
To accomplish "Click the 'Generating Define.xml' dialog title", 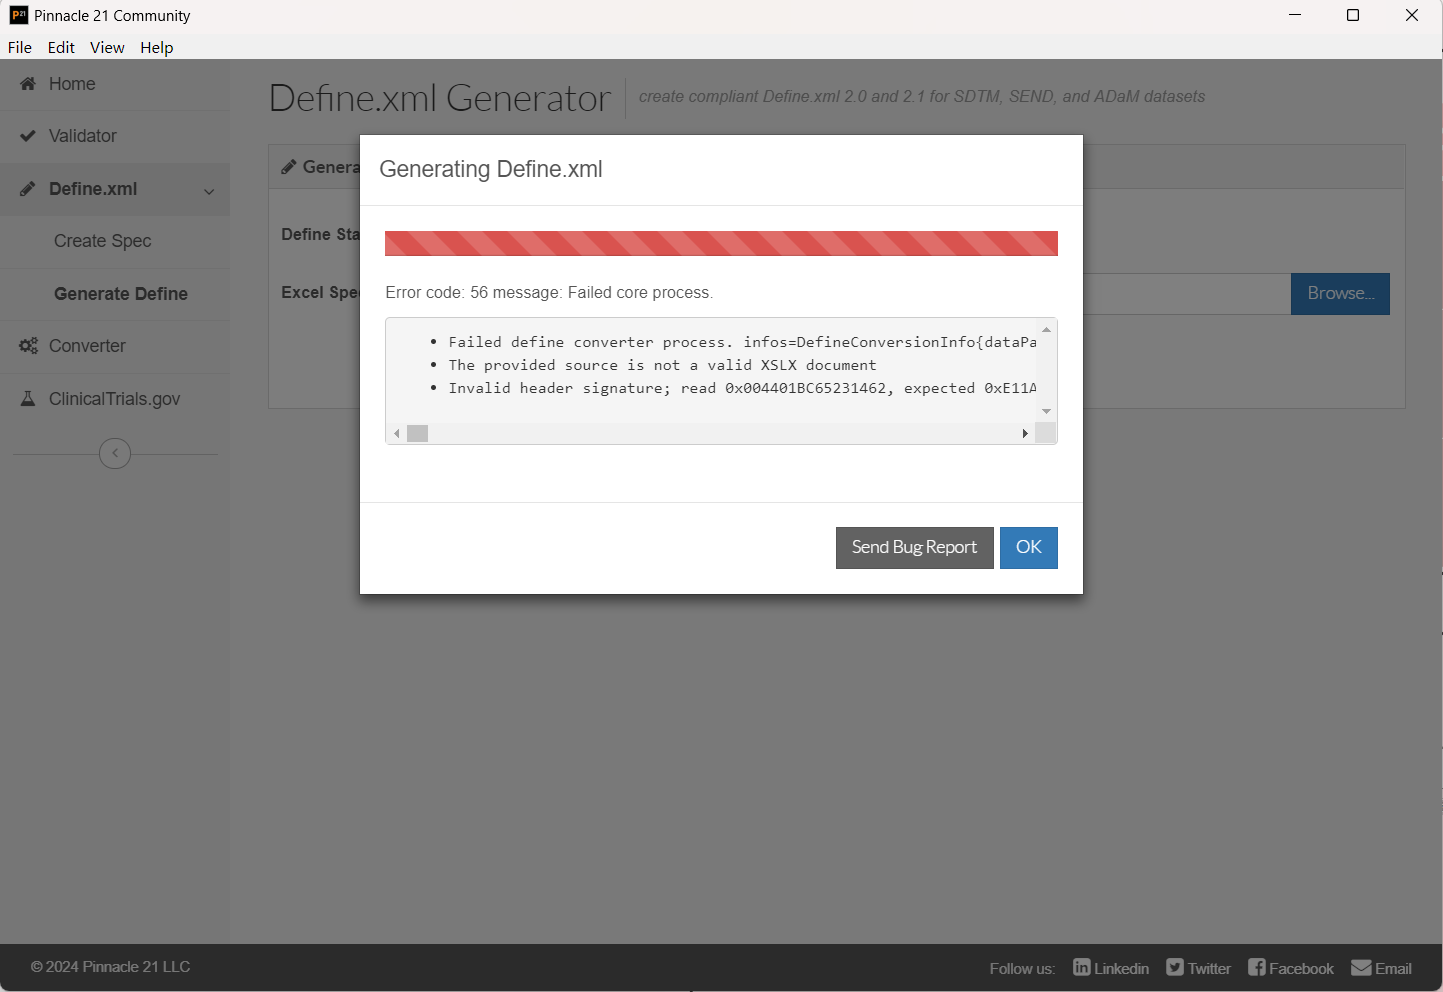I will pos(491,169).
